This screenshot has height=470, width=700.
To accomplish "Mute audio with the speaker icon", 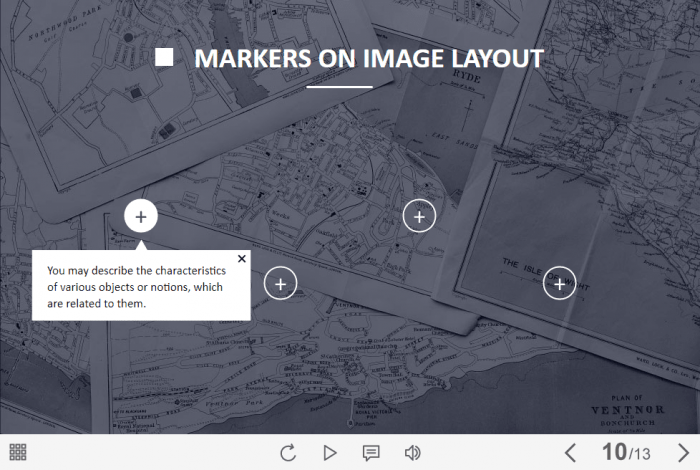I will [x=412, y=453].
